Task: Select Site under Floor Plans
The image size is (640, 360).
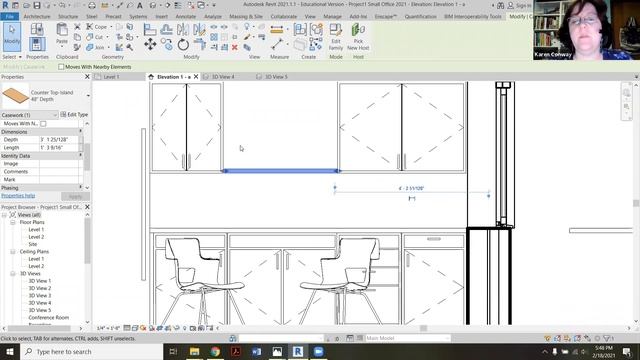Action: (33, 244)
